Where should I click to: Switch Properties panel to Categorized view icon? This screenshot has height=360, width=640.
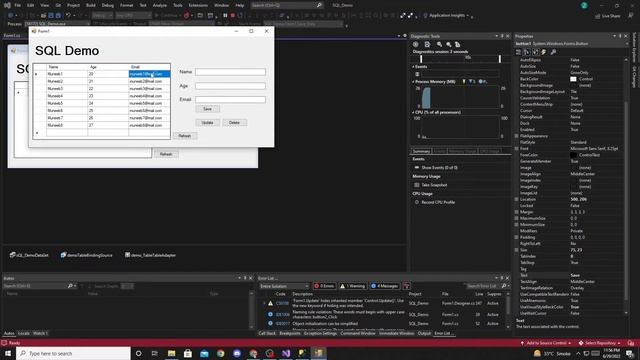click(518, 52)
